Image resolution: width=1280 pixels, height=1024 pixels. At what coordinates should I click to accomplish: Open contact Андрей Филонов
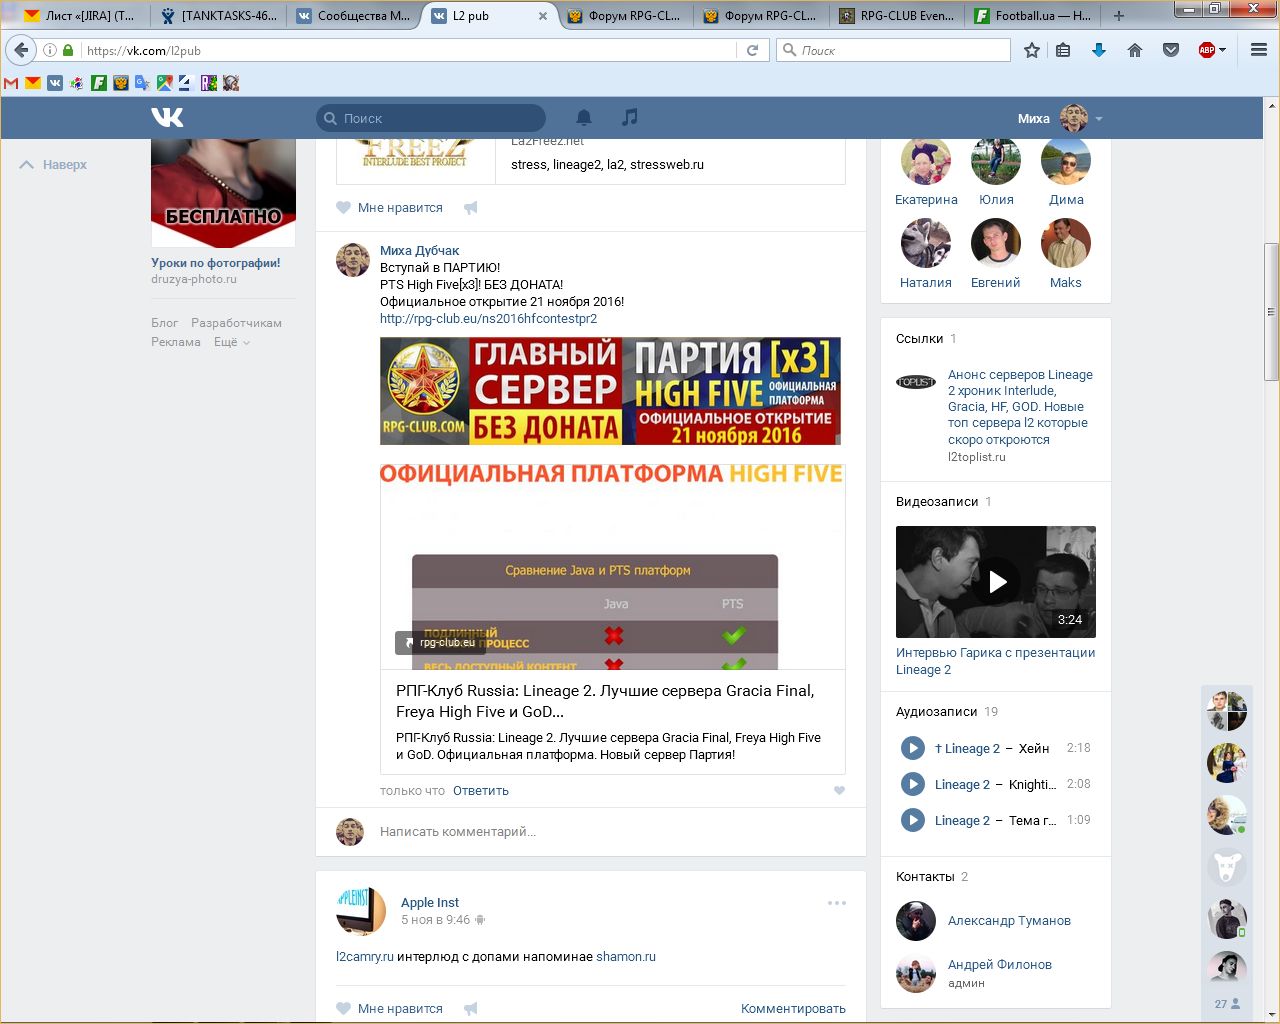point(1000,965)
